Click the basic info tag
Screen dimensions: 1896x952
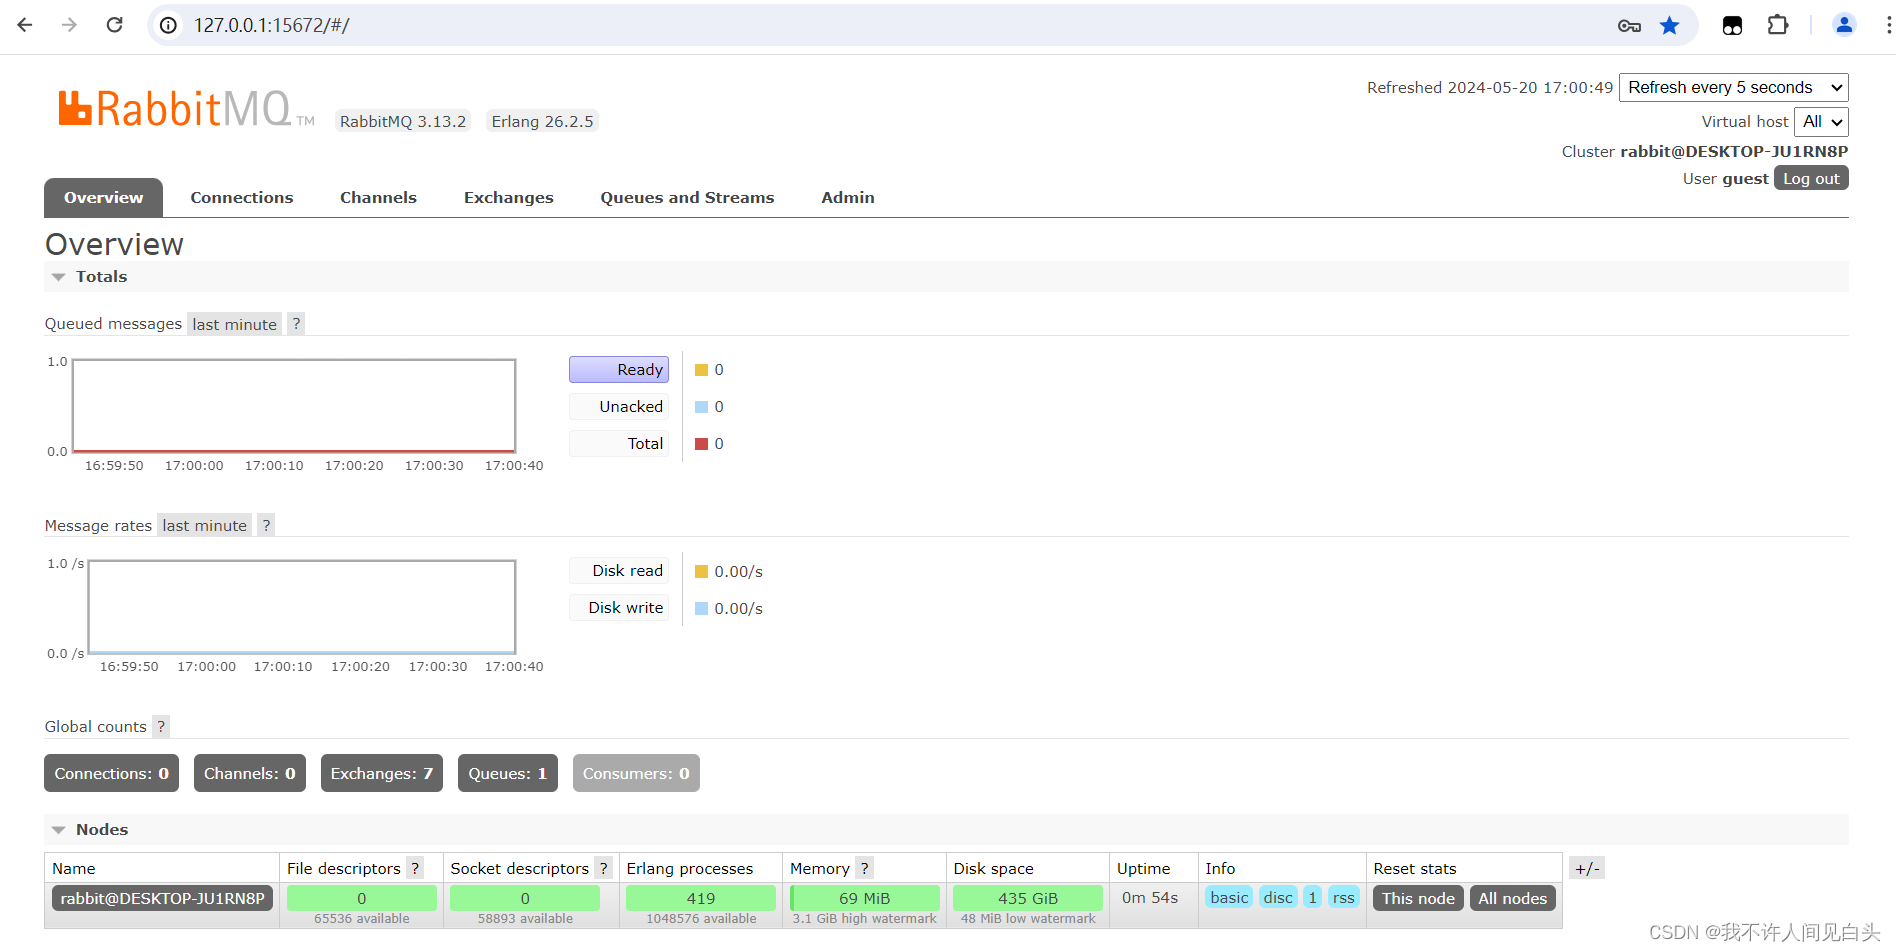(1229, 897)
